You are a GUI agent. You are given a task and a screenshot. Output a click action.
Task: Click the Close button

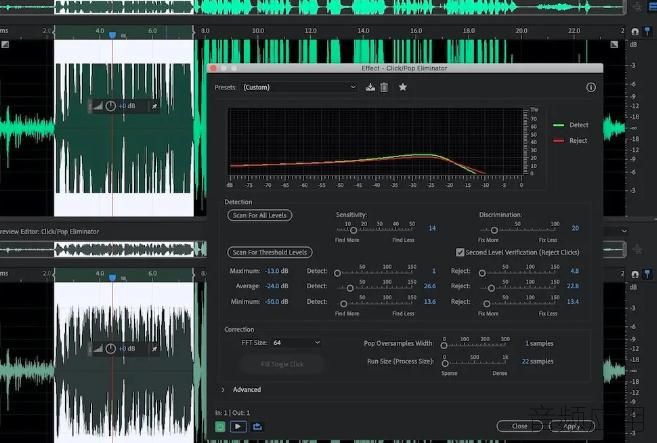pyautogui.click(x=520, y=426)
